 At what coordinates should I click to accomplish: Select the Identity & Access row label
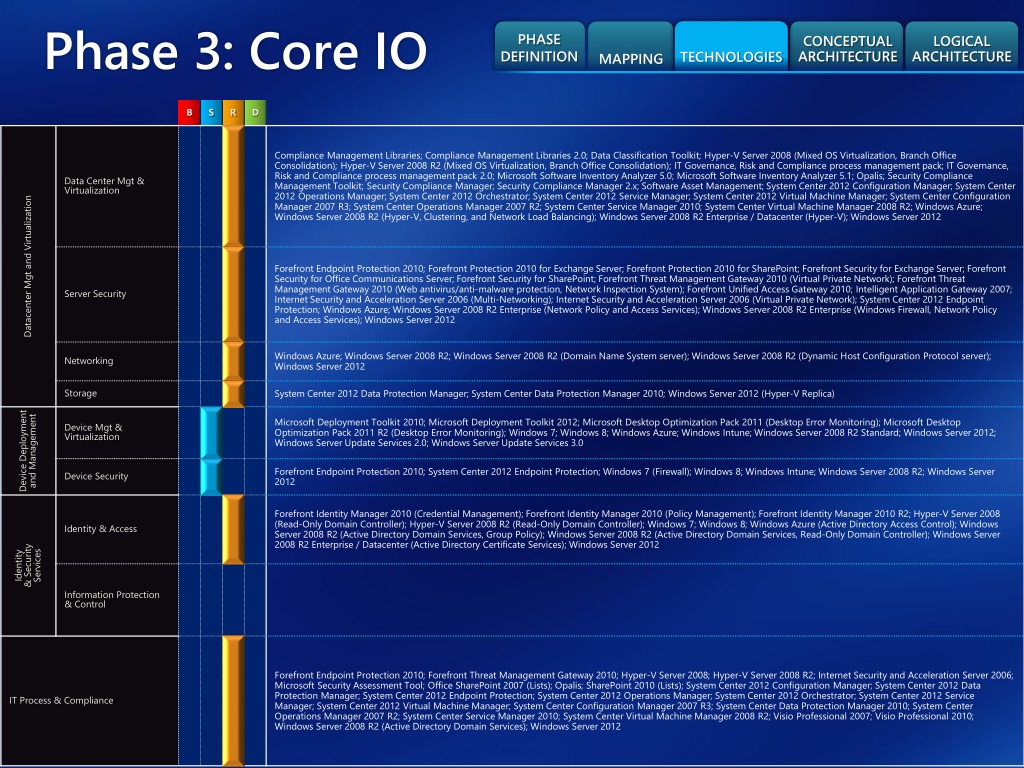pyautogui.click(x=101, y=529)
